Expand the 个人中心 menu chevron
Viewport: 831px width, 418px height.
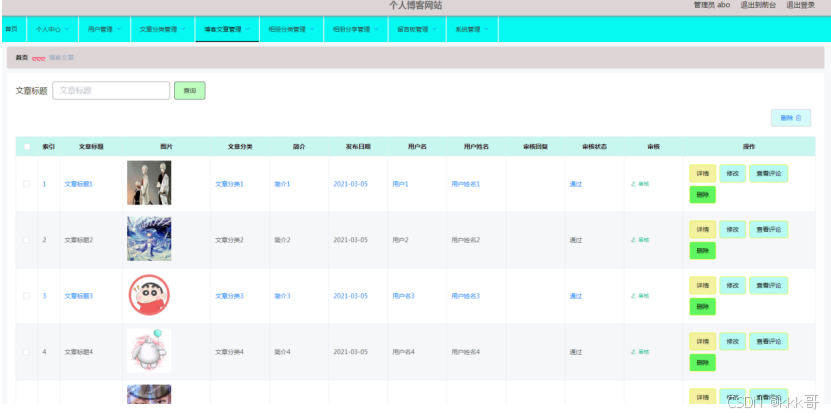coord(67,29)
